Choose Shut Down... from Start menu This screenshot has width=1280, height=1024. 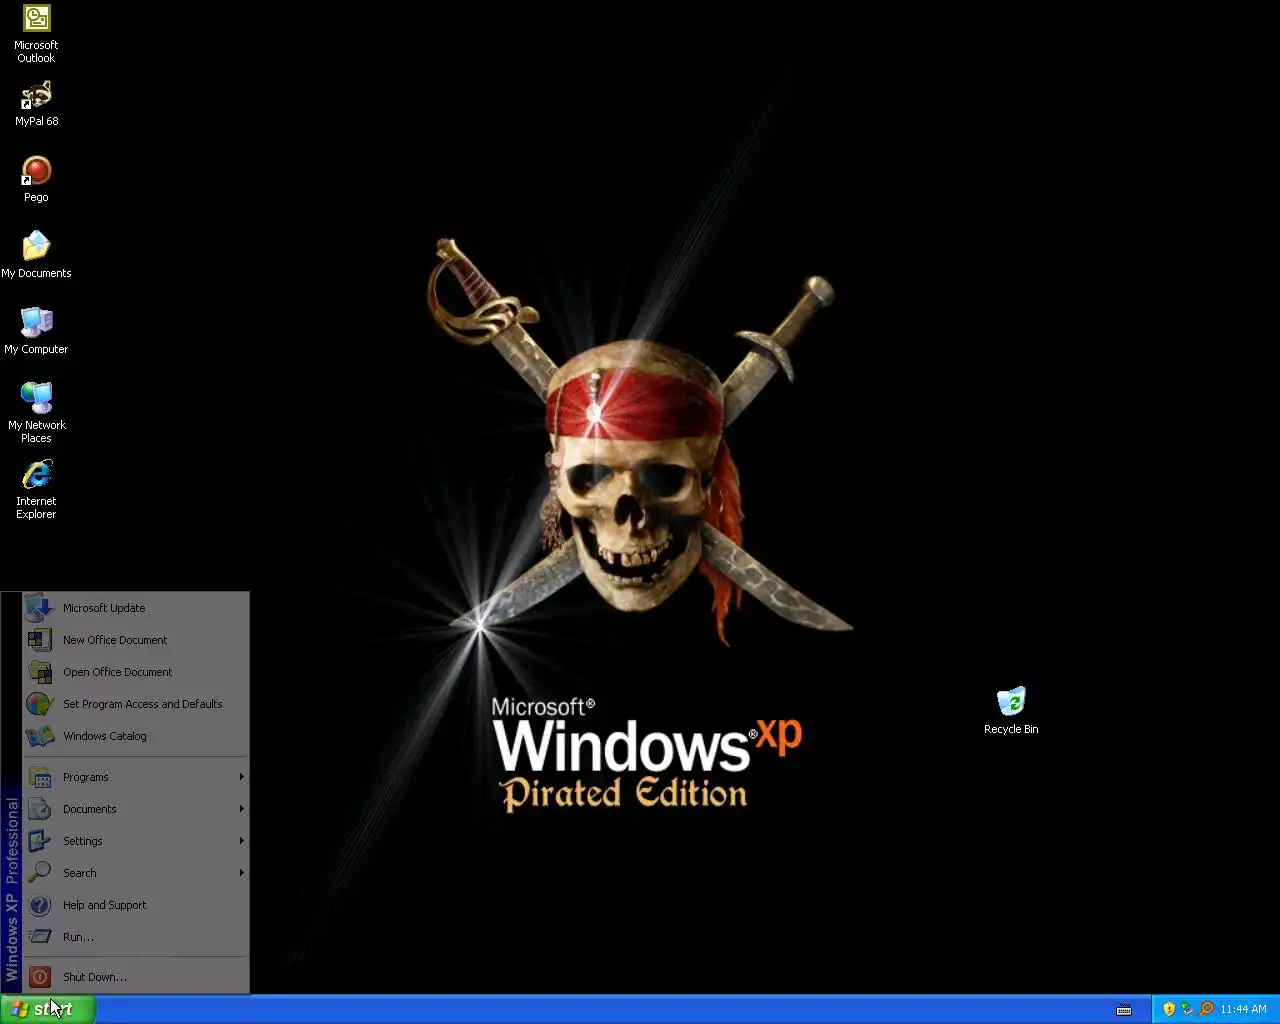(136, 977)
